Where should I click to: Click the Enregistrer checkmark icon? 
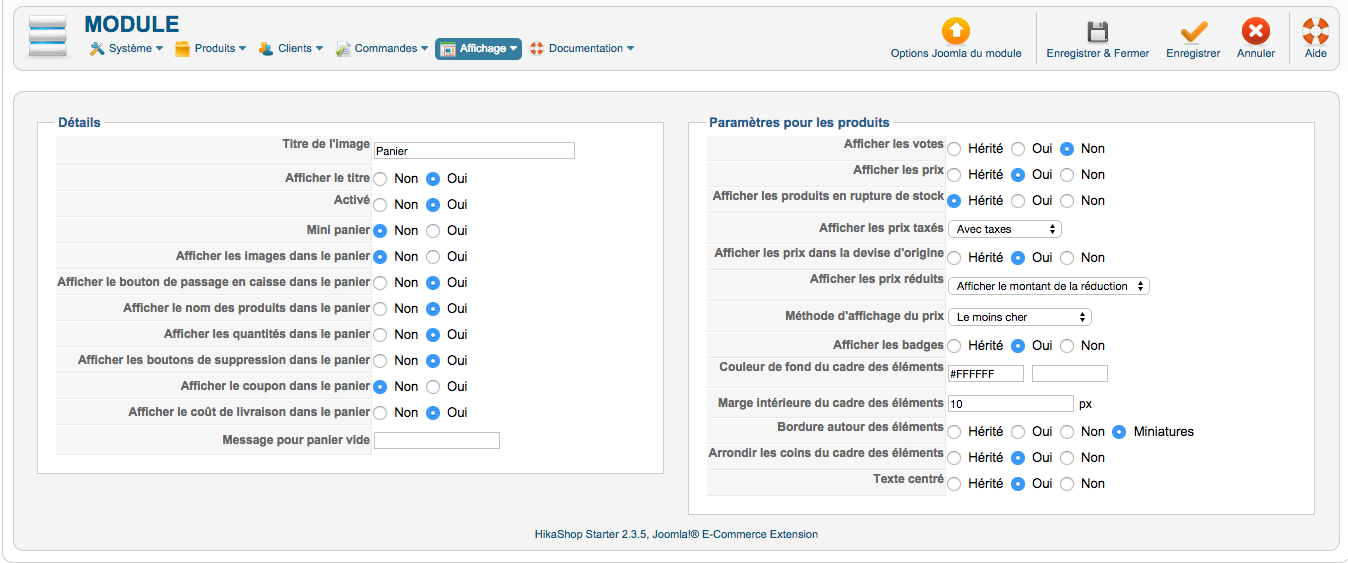pyautogui.click(x=1193, y=31)
